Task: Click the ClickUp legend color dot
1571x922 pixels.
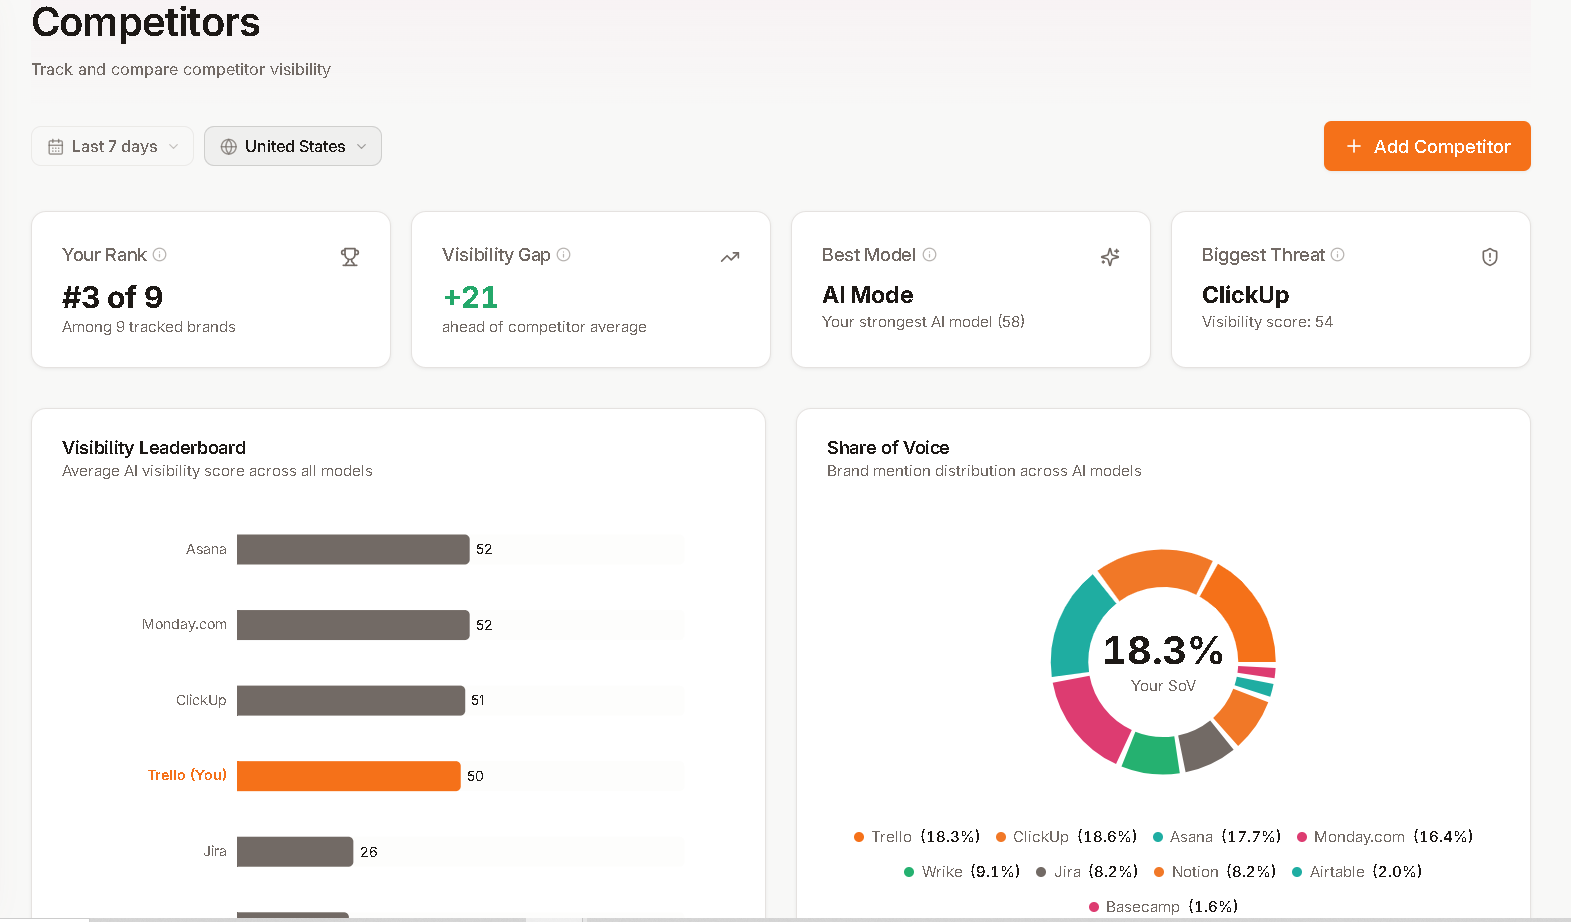Action: point(1001,837)
